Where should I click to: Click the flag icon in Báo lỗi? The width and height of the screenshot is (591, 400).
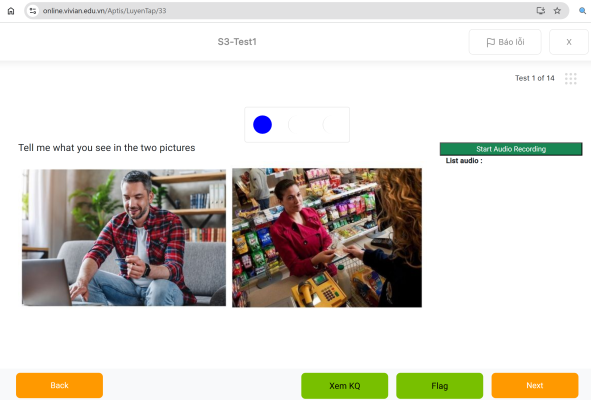coord(491,42)
